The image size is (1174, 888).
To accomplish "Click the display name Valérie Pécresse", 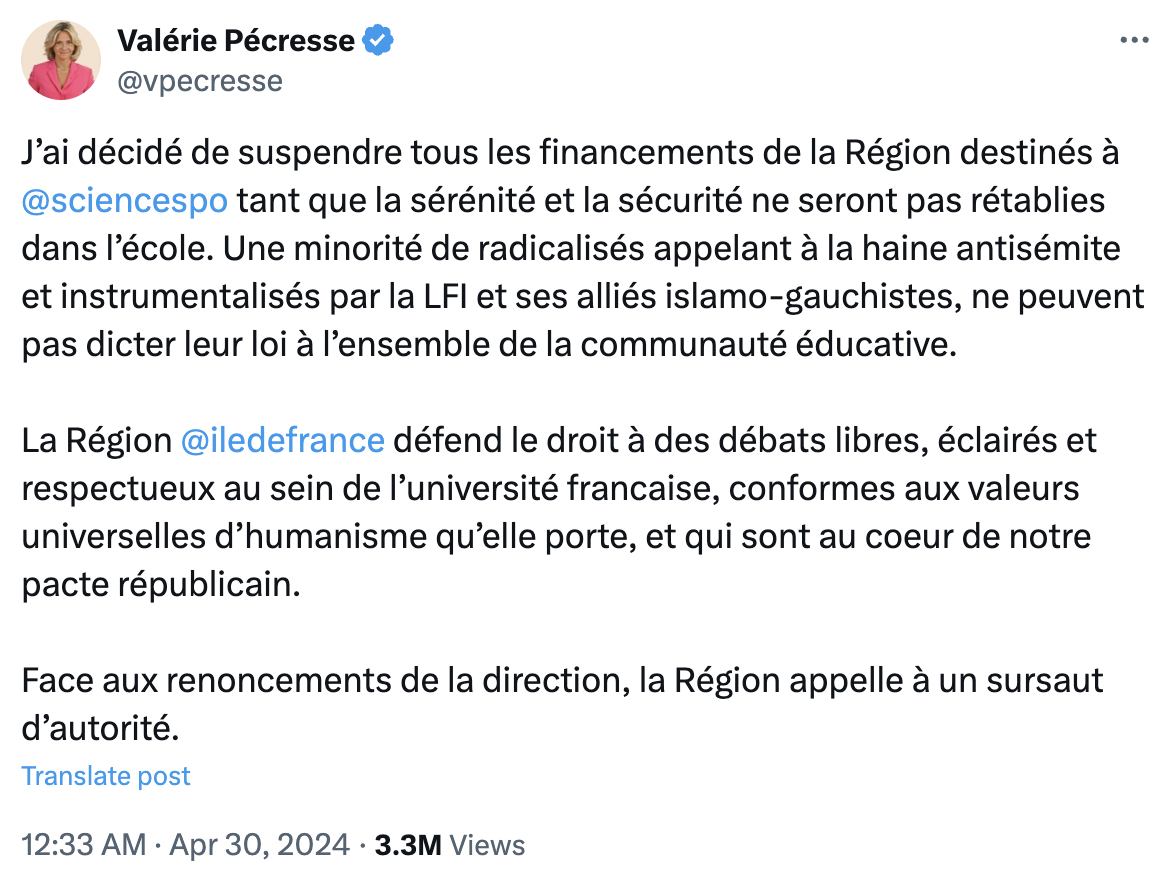I will [x=236, y=40].
